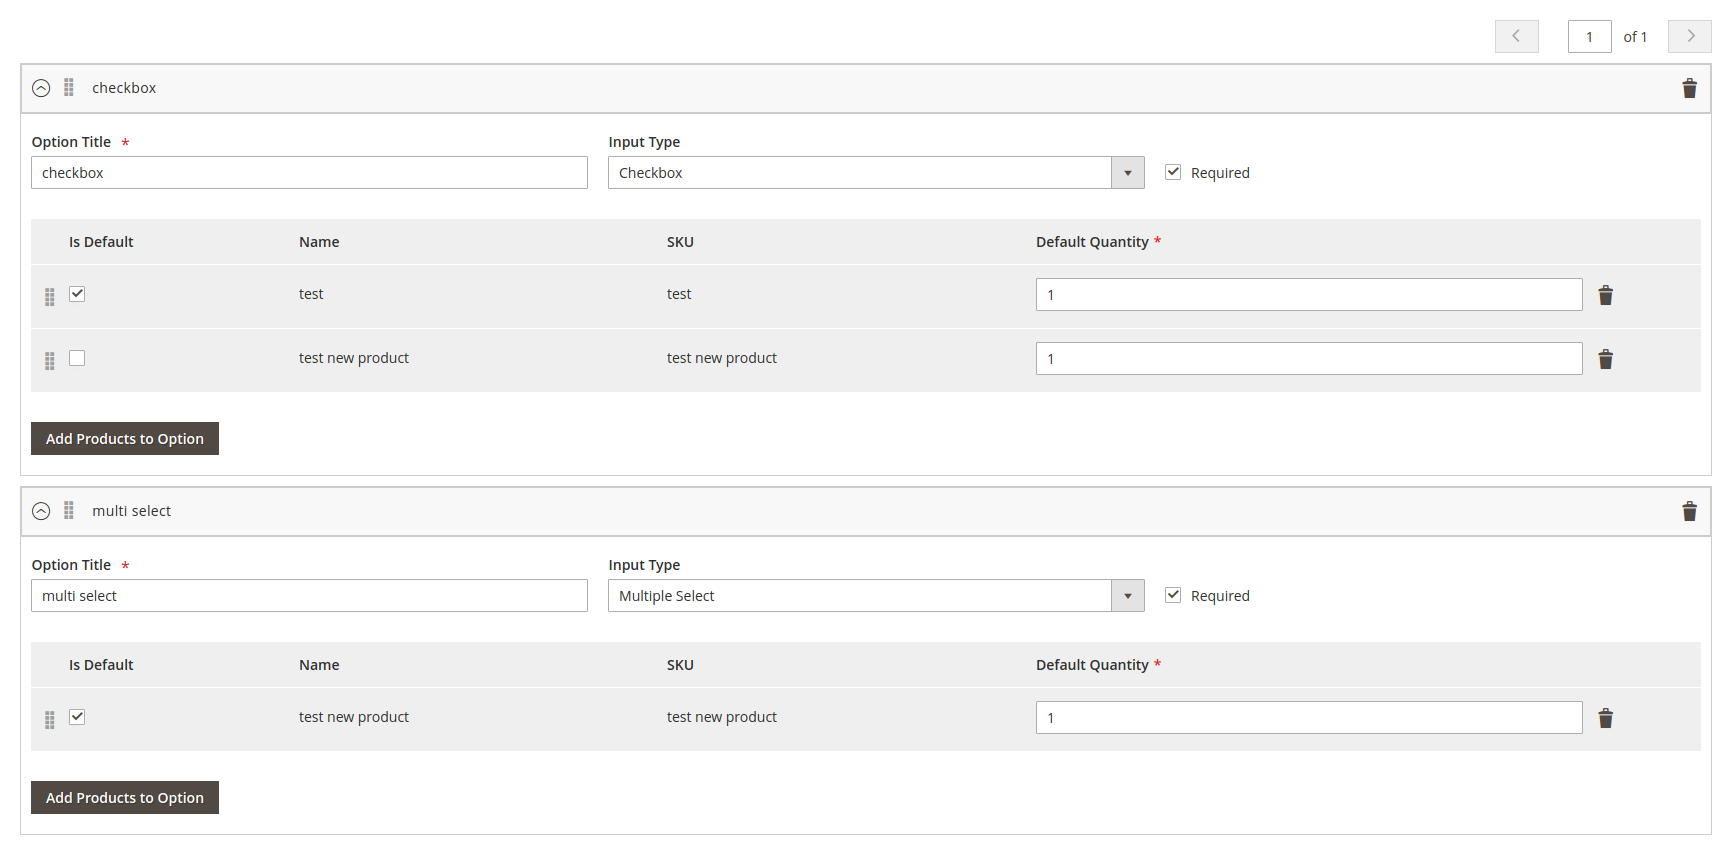The image size is (1721, 850).
Task: Remove 'test new product' row in checkbox option
Action: [1605, 359]
